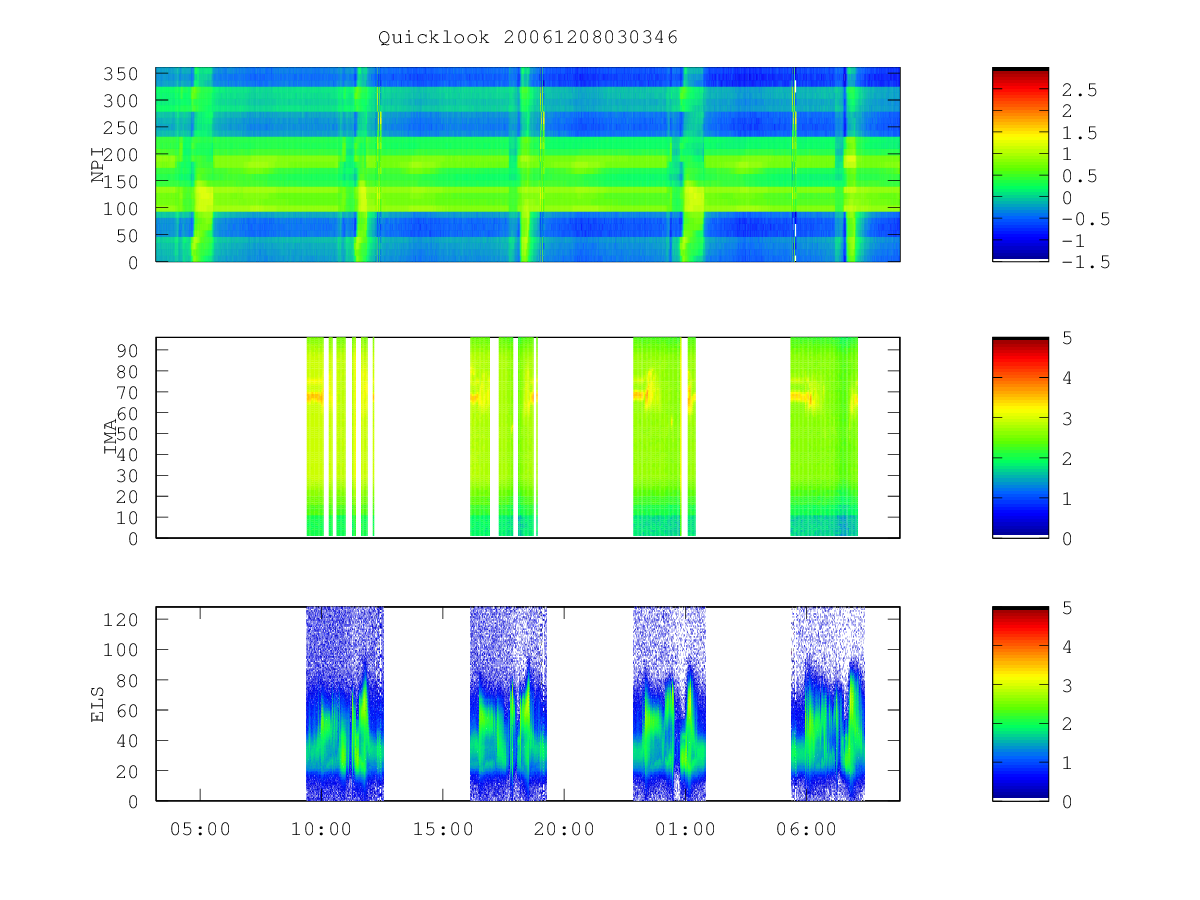Click the -0.5 label on NPI colorbar
The height and width of the screenshot is (900, 1200).
click(1086, 219)
